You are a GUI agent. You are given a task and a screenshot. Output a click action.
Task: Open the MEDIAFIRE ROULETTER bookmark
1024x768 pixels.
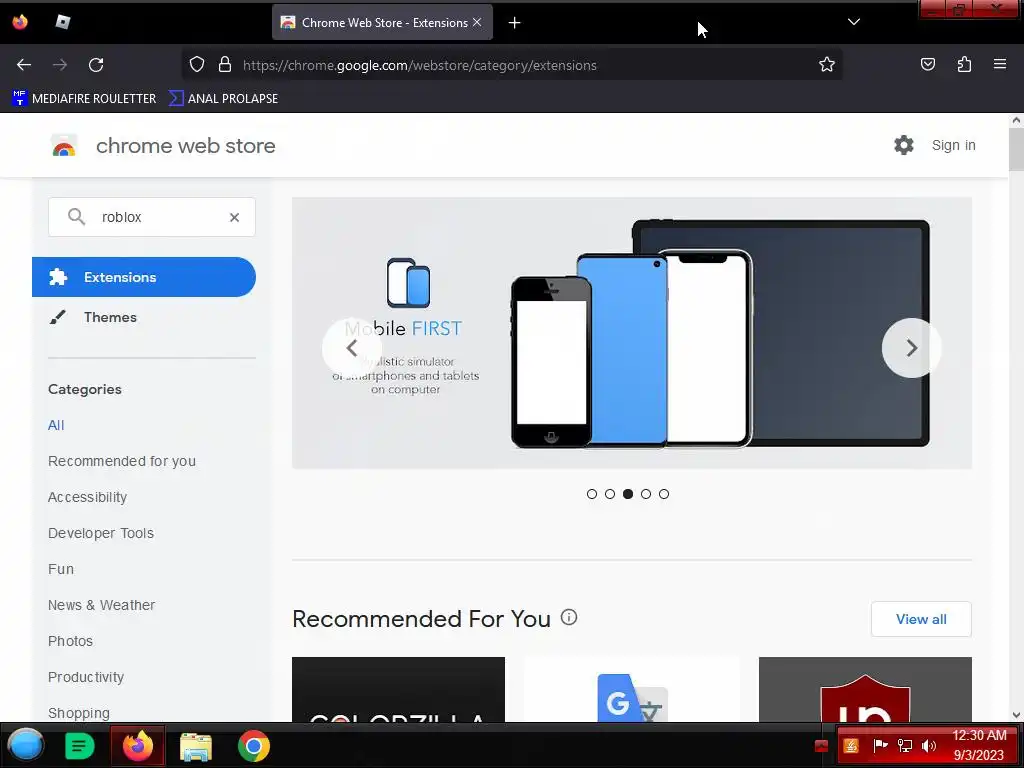point(84,99)
